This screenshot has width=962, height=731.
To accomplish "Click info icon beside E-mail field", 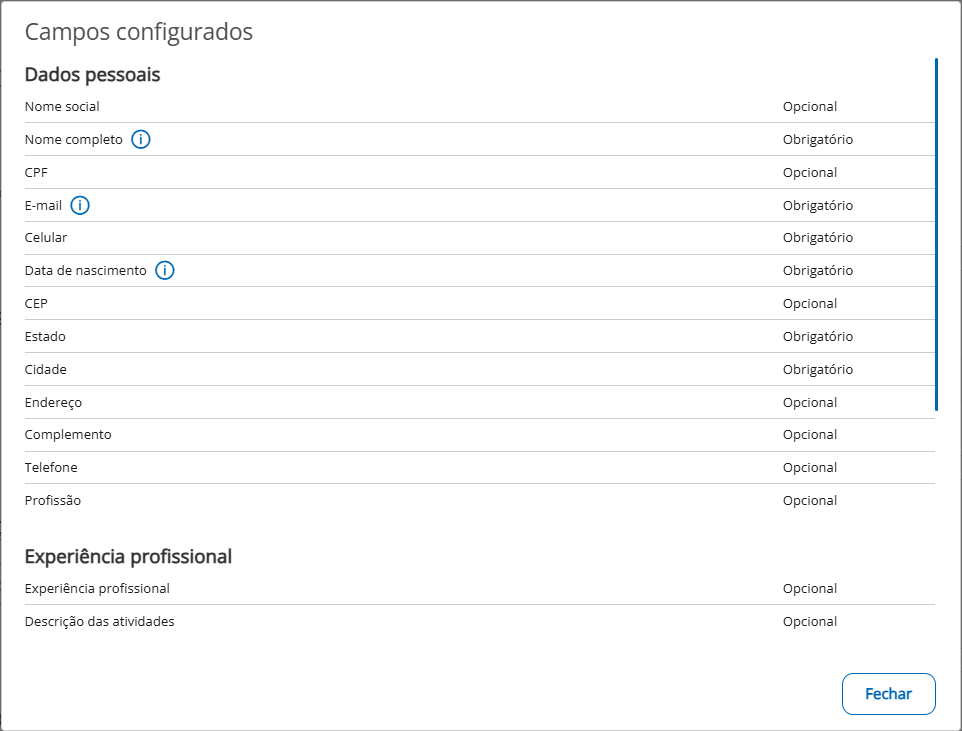I will [x=80, y=206].
